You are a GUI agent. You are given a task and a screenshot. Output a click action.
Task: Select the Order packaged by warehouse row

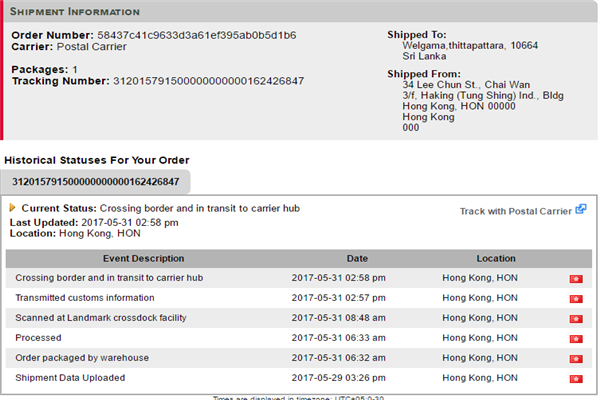[x=82, y=357]
